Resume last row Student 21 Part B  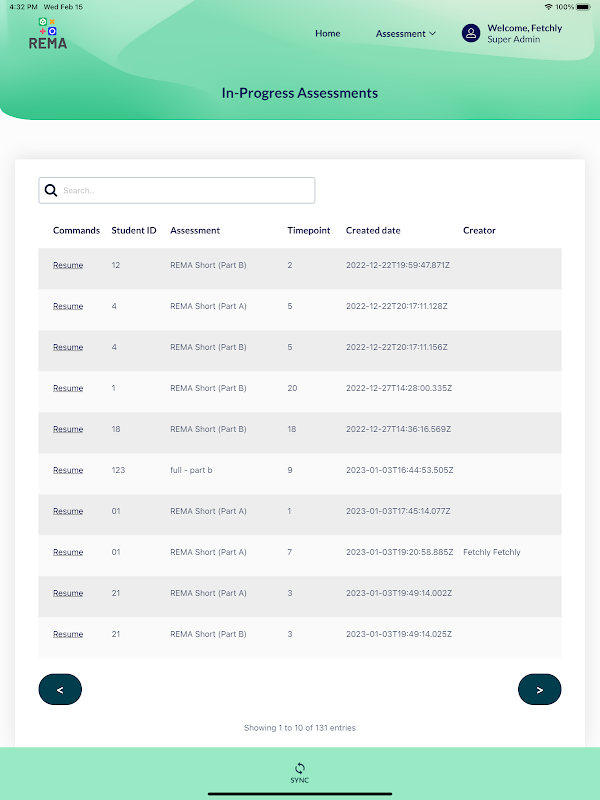click(68, 634)
